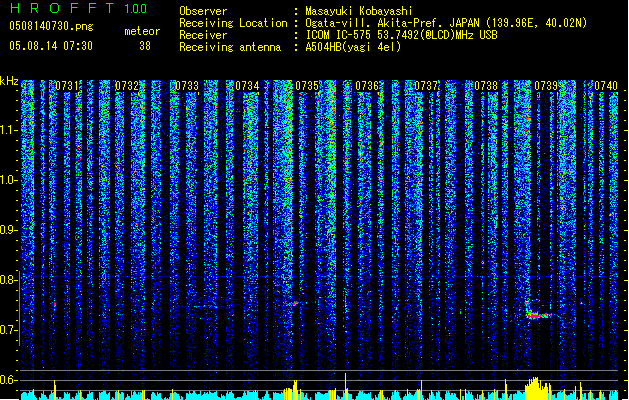Click the 0740 time marker
629x400 pixels.
coord(606,86)
